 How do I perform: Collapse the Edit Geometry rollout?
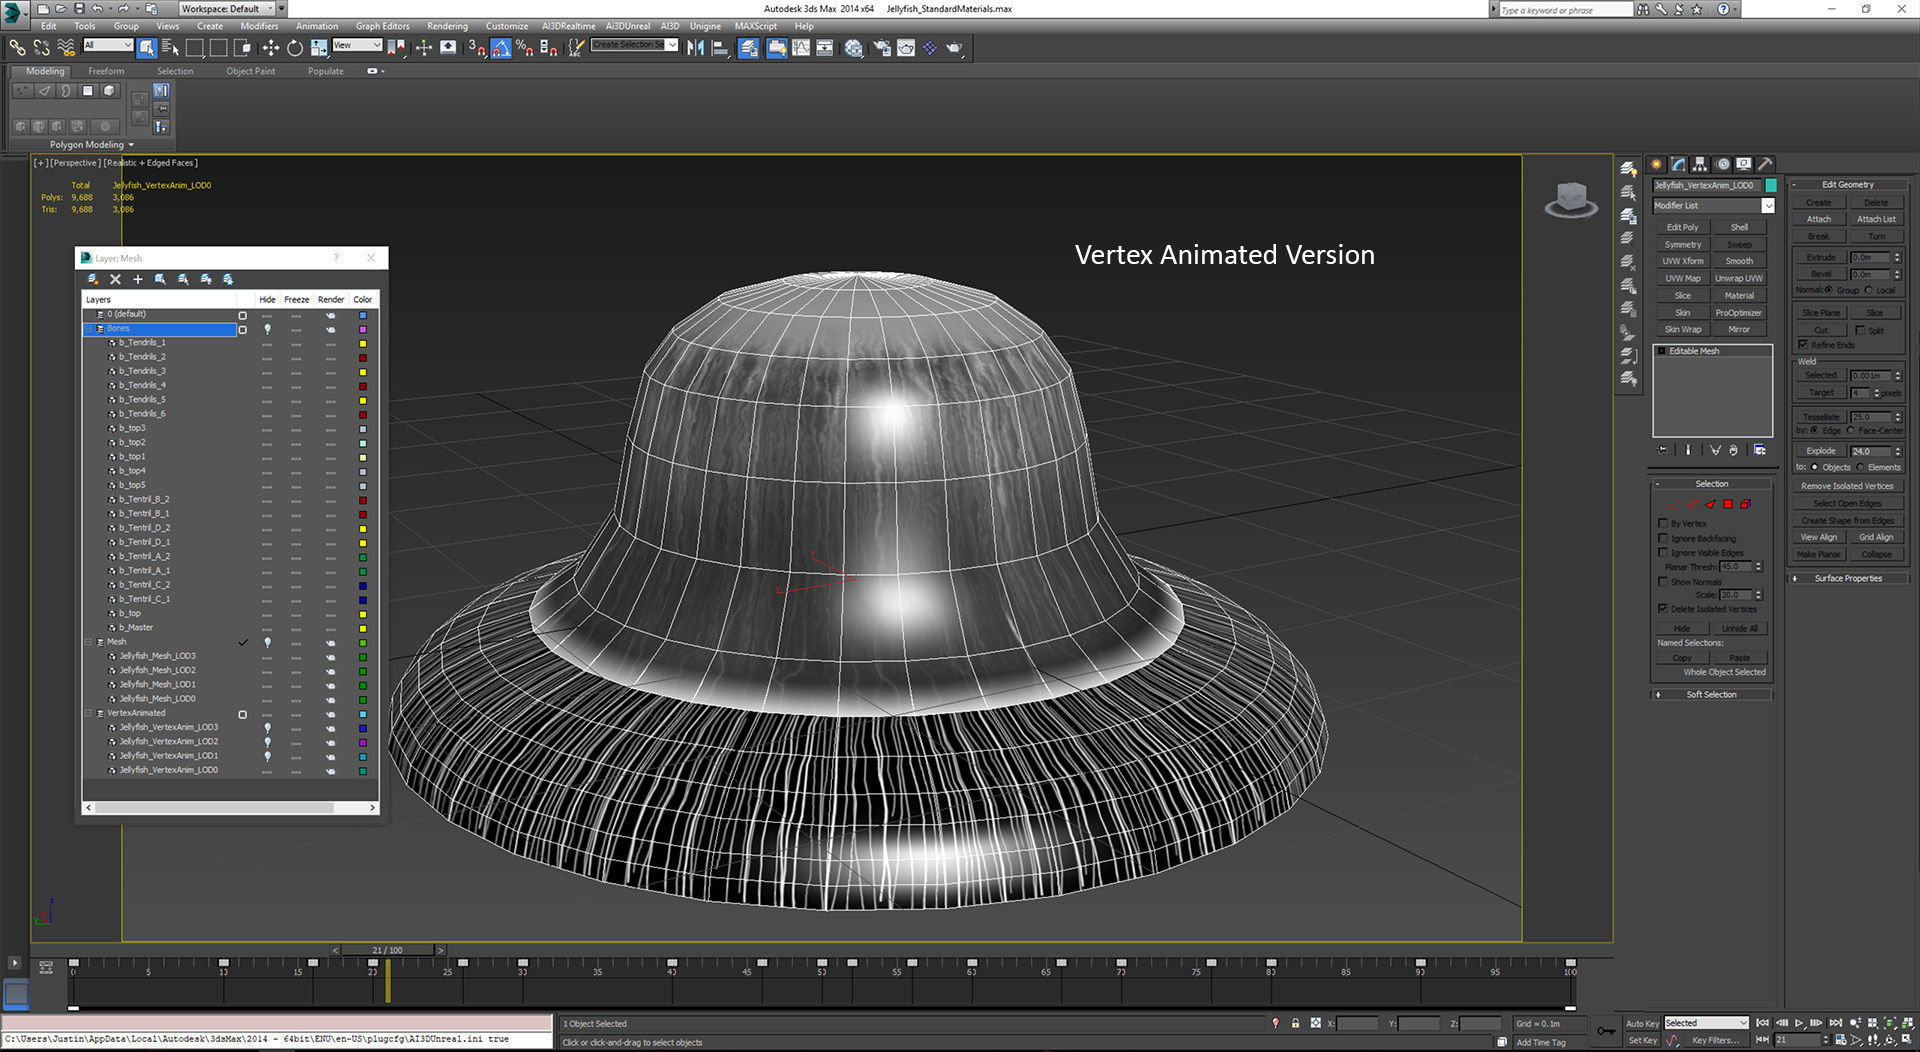[1848, 184]
